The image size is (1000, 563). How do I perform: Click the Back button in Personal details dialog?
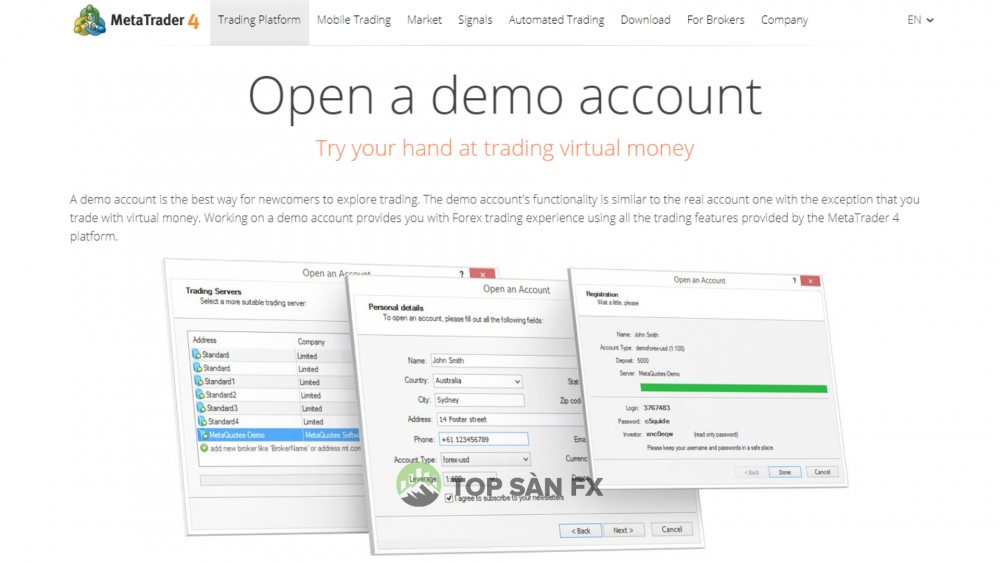click(580, 530)
